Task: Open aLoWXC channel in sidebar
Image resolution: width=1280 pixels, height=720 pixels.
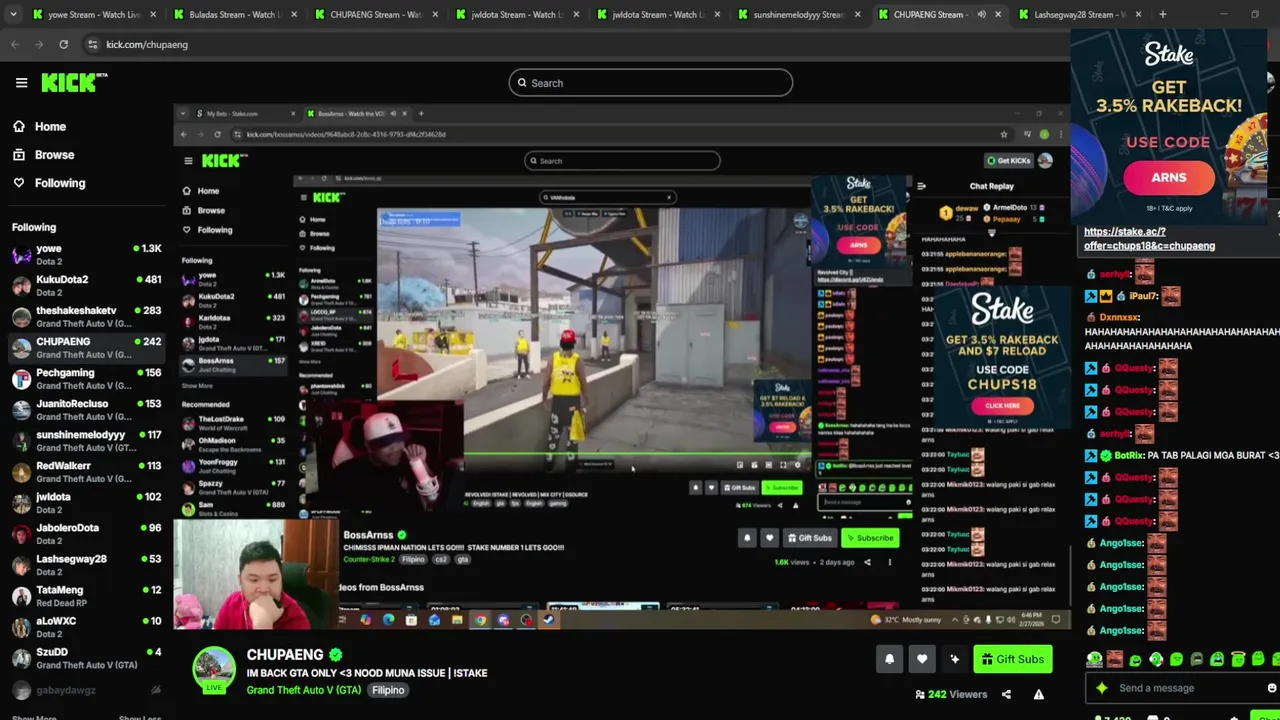Action: coord(86,626)
